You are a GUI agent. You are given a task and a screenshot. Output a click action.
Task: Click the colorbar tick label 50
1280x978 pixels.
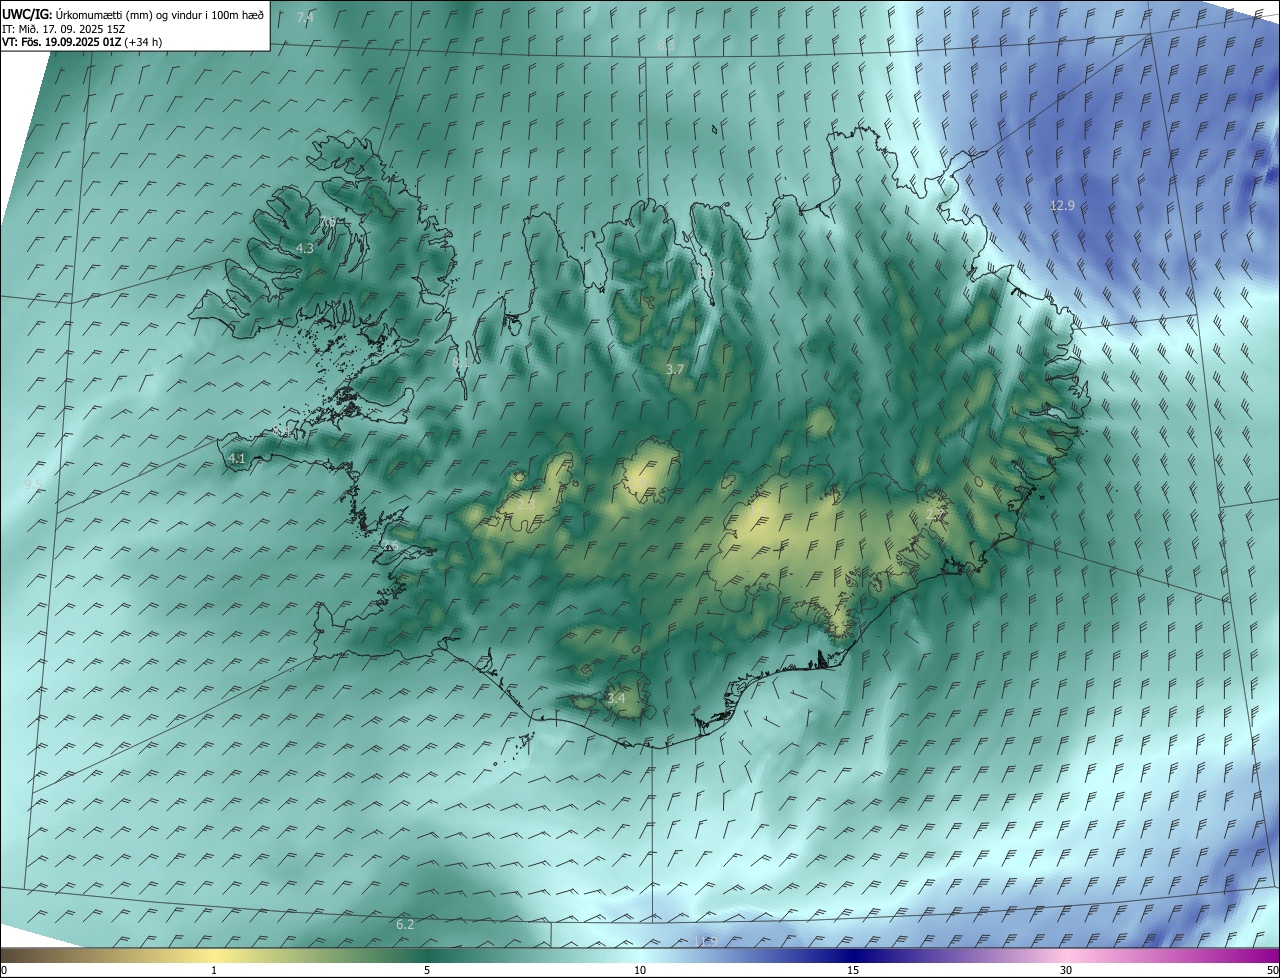pos(1272,970)
